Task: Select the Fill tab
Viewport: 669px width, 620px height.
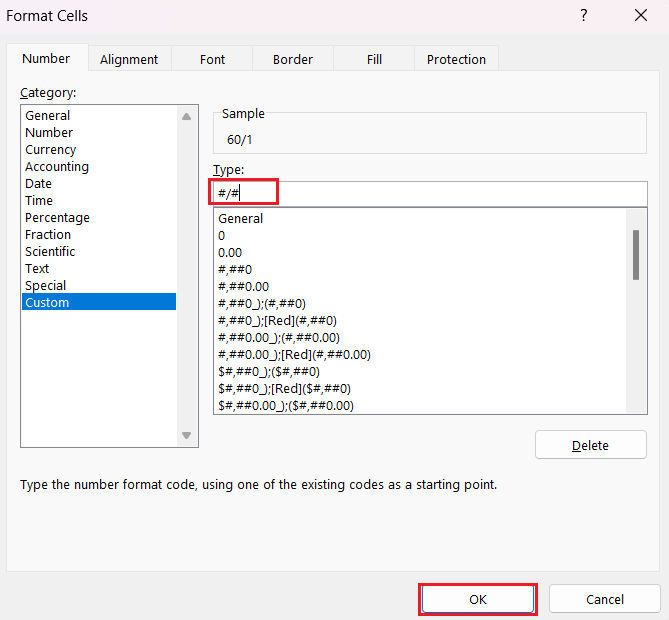Action: pos(374,59)
